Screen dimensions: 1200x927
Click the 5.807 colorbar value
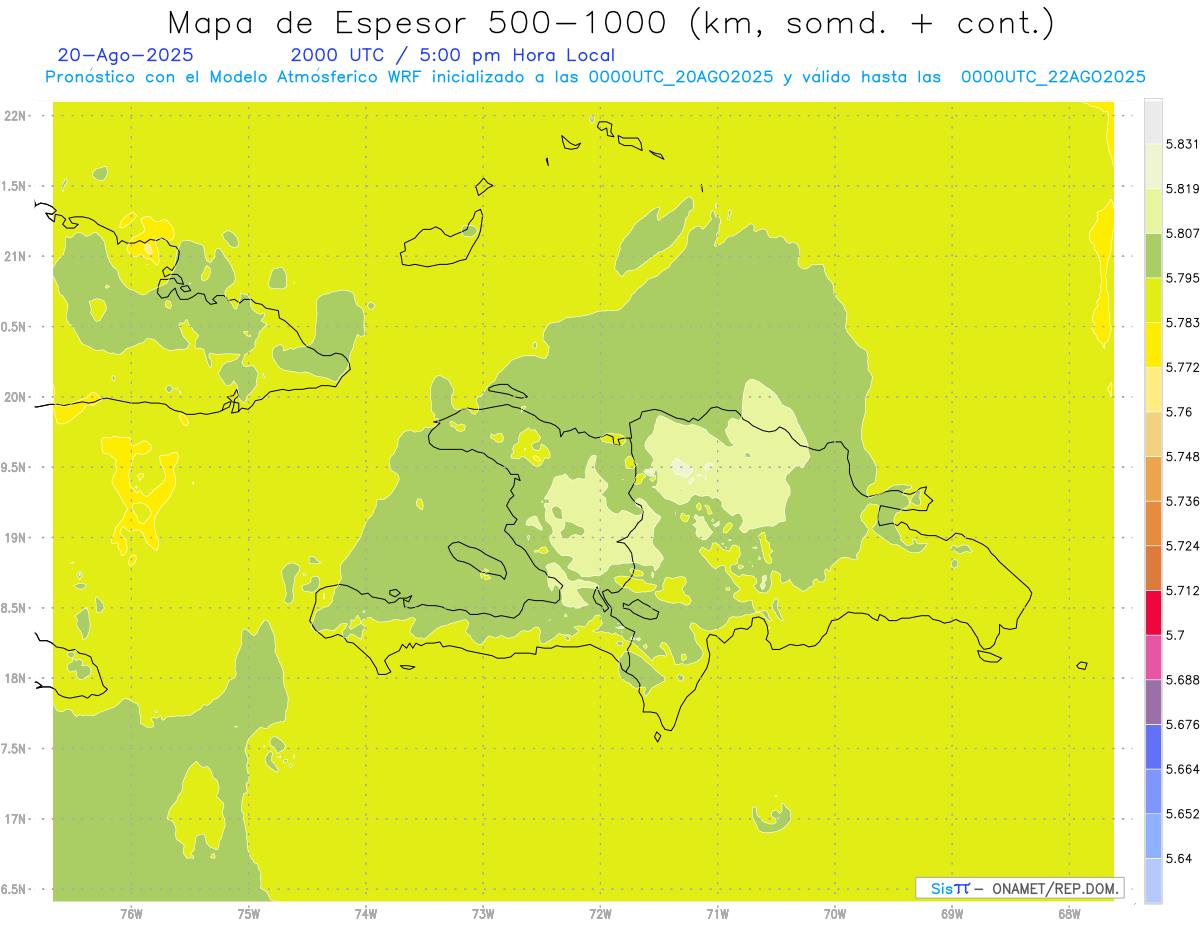[1182, 233]
